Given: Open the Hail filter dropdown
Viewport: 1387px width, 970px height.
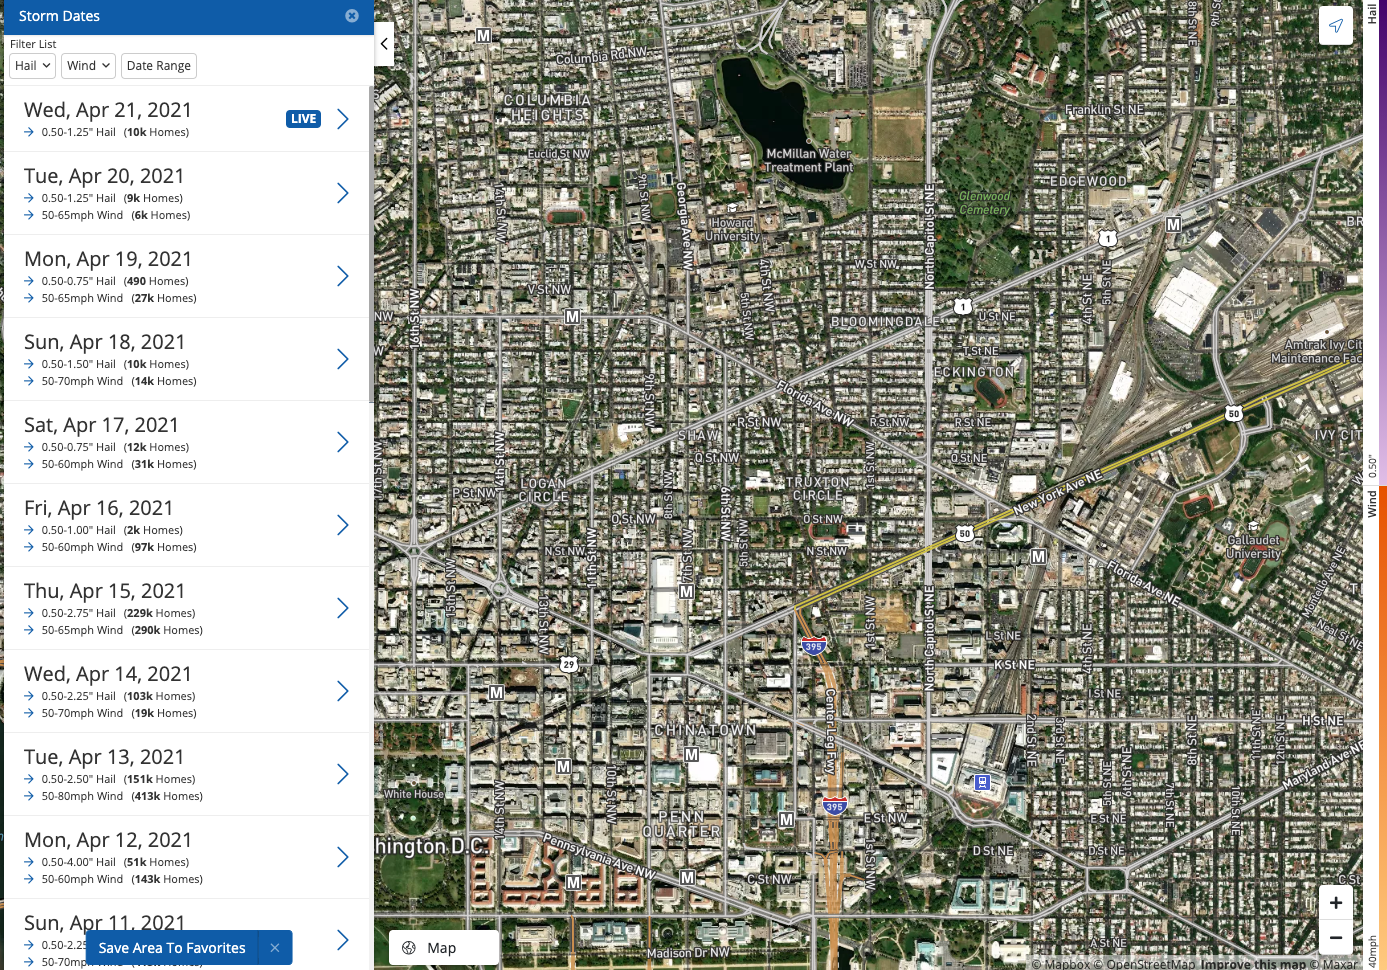Looking at the screenshot, I should coord(33,66).
